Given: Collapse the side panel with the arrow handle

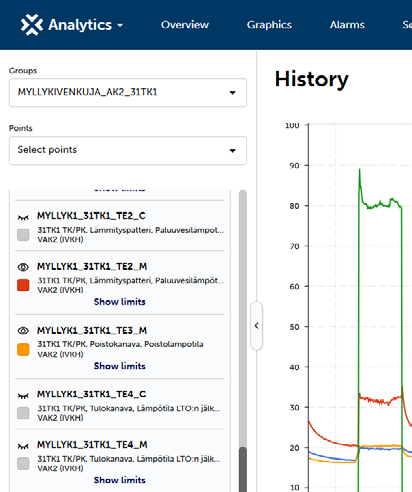Looking at the screenshot, I should [256, 326].
